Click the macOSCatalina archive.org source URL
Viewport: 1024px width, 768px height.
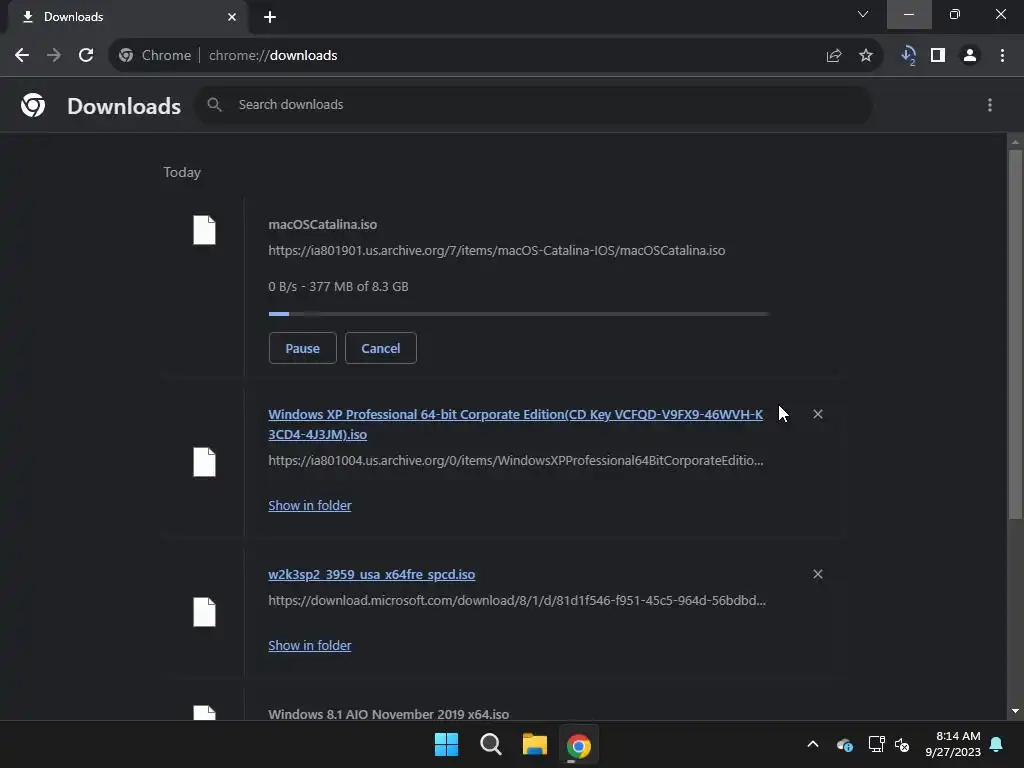pos(496,251)
